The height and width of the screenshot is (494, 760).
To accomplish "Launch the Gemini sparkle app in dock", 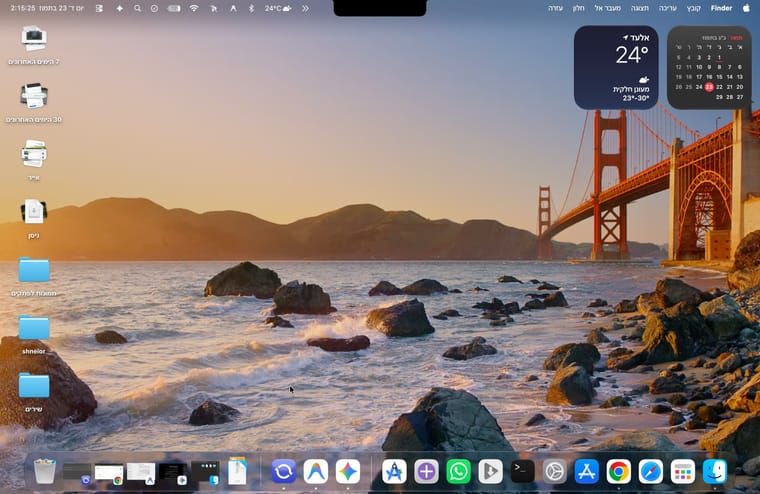I will [348, 471].
